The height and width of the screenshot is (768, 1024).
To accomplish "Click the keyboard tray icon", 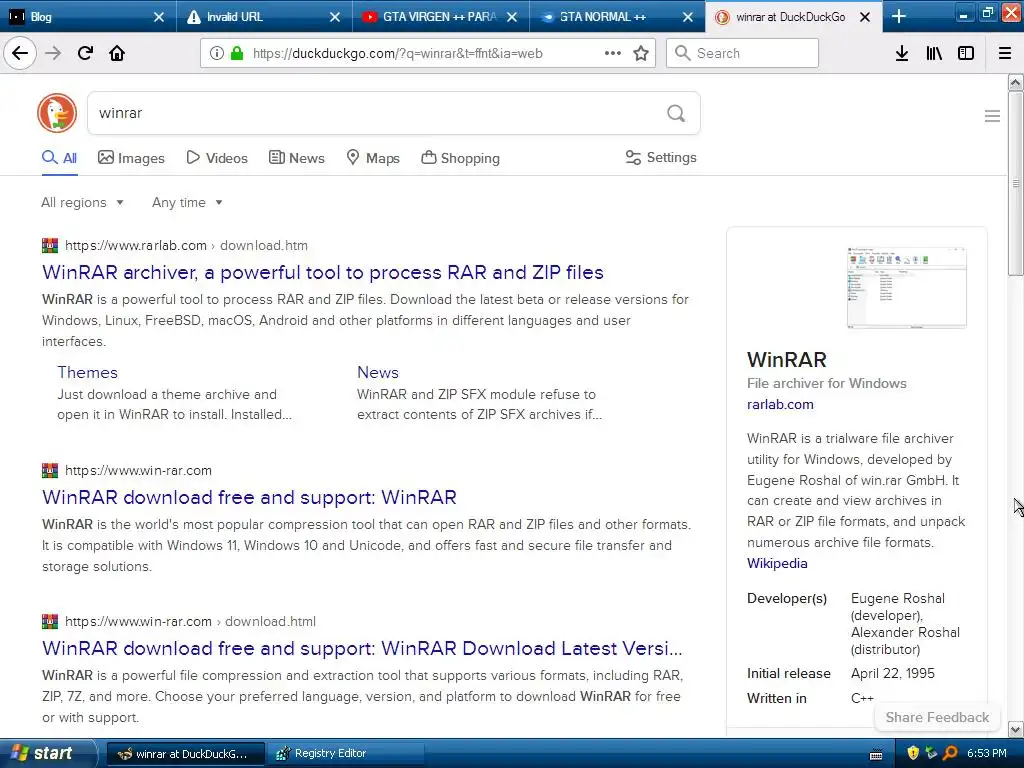I will tap(876, 755).
